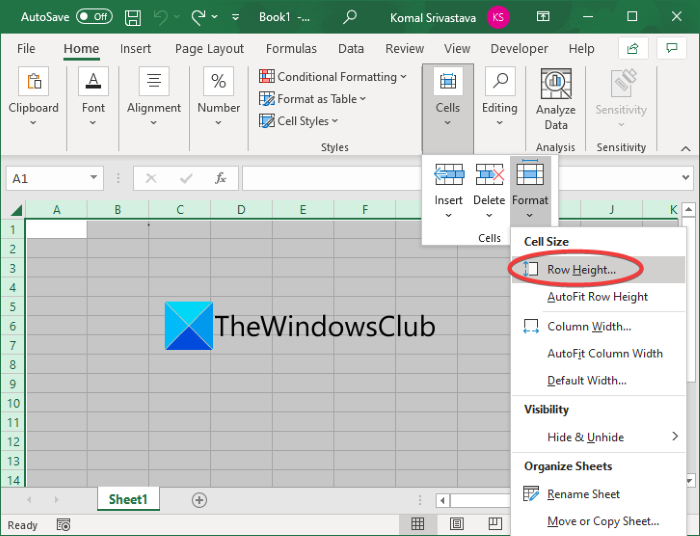Open the Redo history dropdown arrow
The width and height of the screenshot is (700, 536).
pos(215,17)
